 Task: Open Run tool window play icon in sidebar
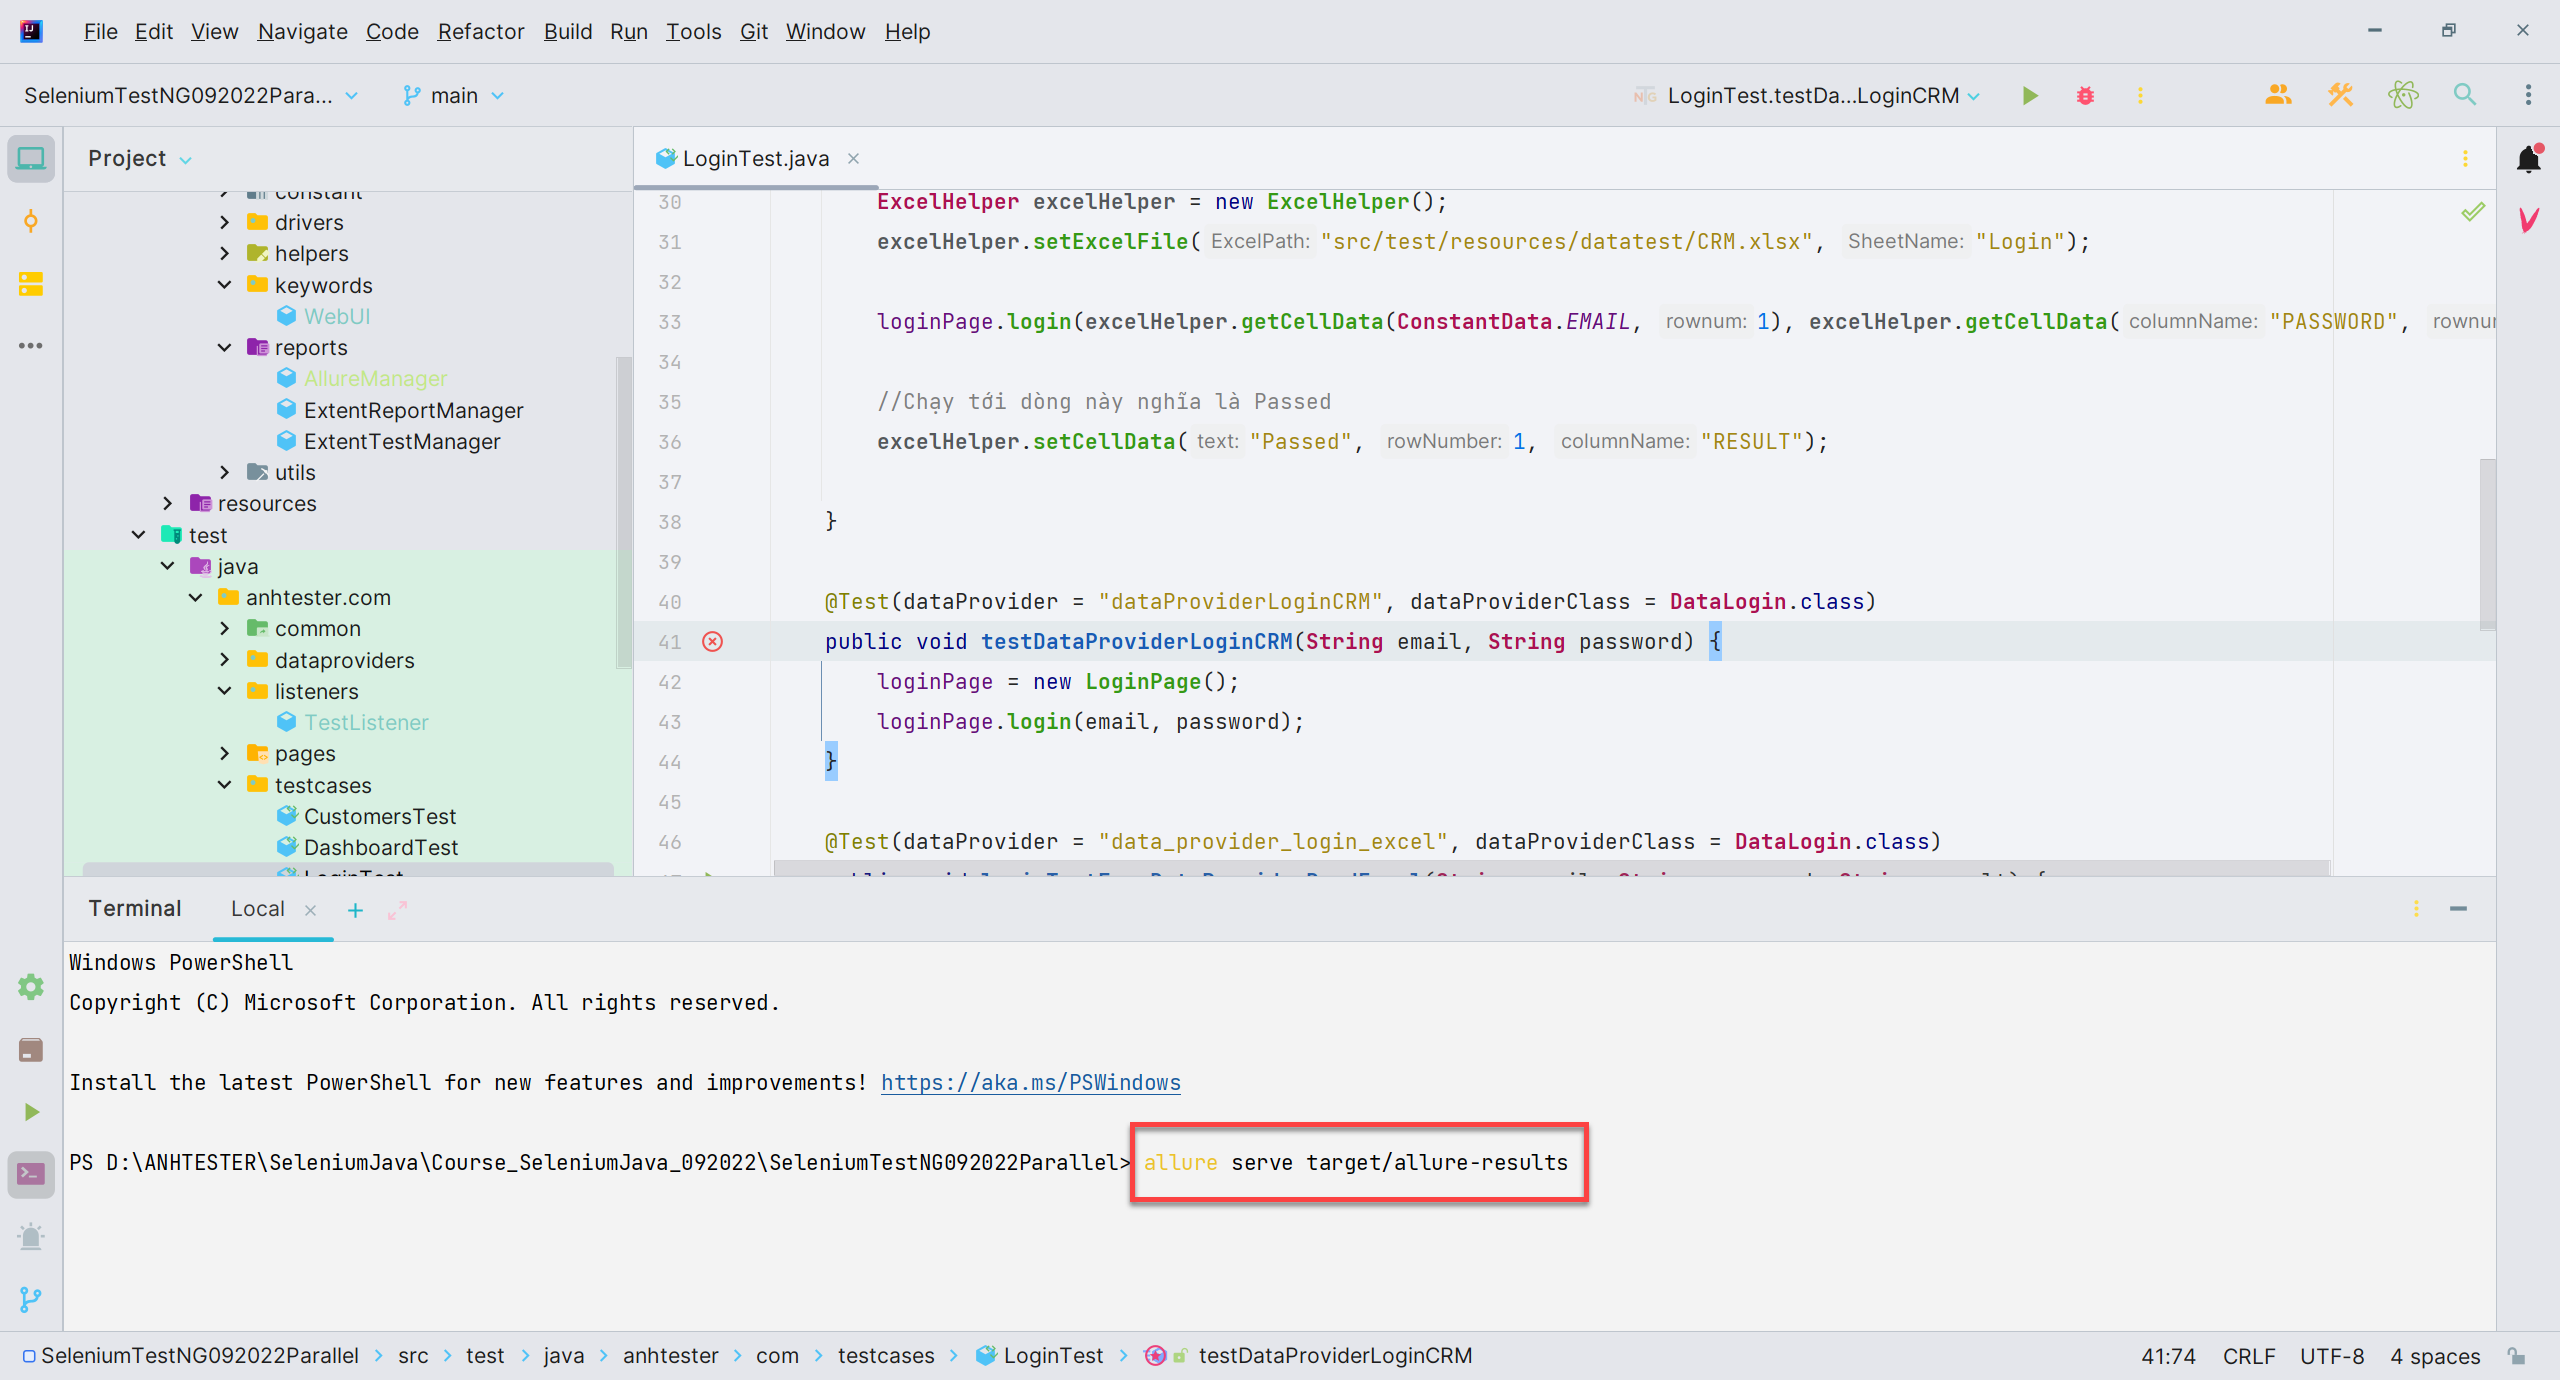tap(31, 1112)
